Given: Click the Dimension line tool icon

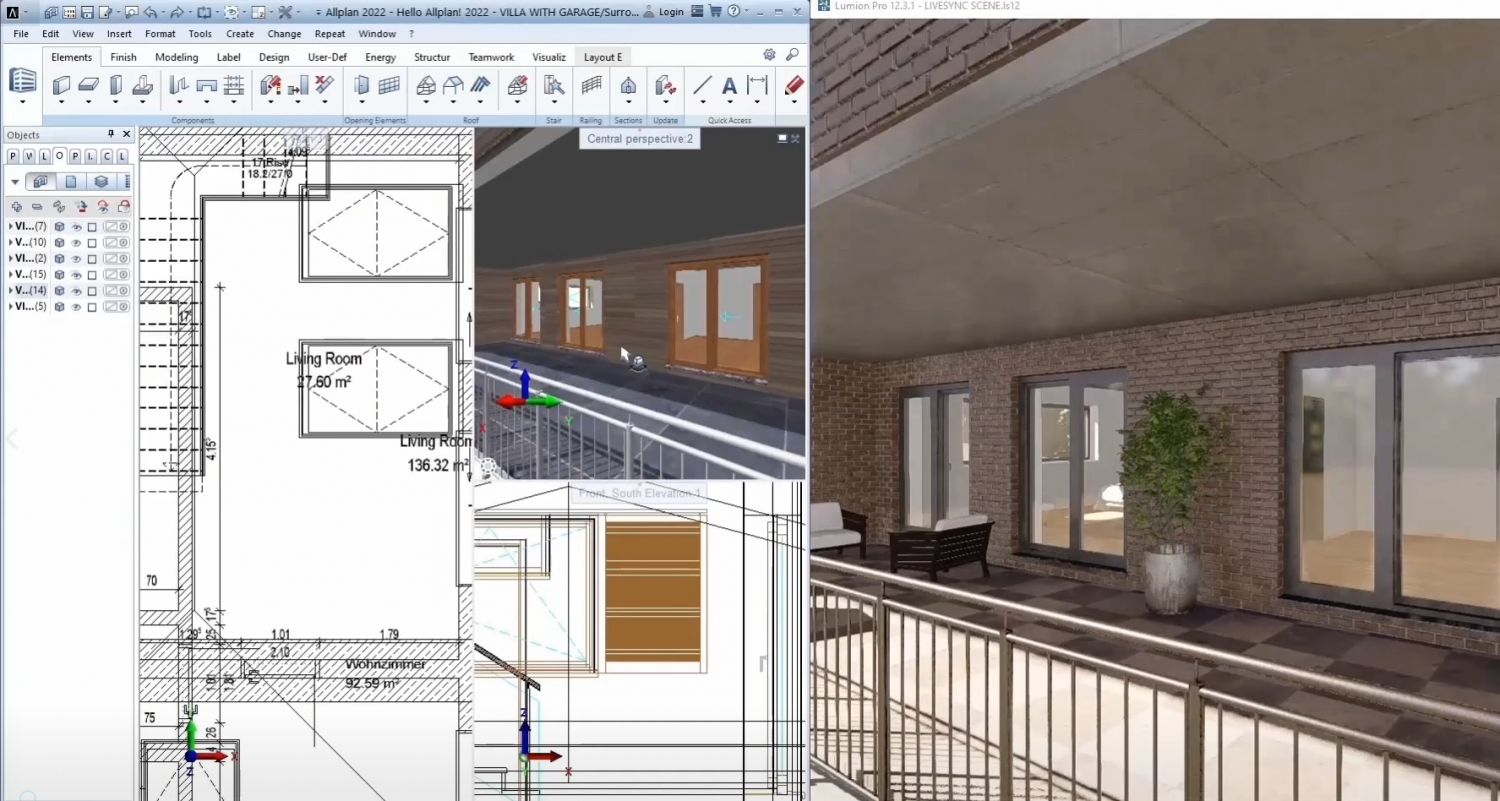Looking at the screenshot, I should coord(758,86).
